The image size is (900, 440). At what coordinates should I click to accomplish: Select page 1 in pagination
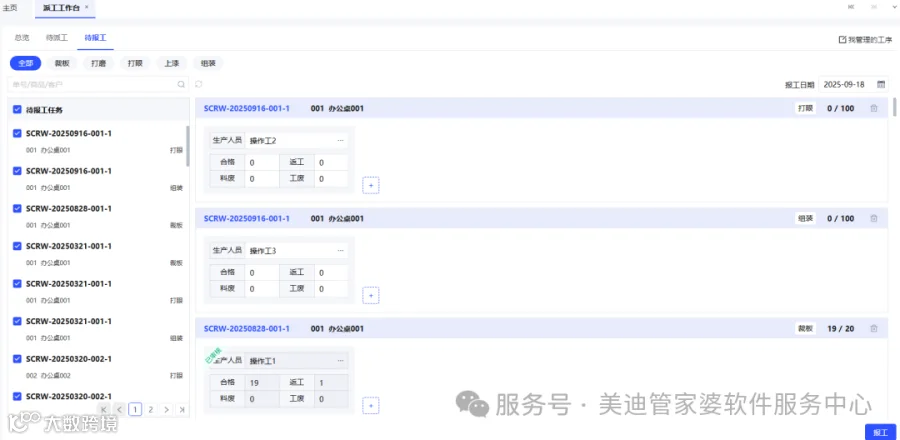135,410
